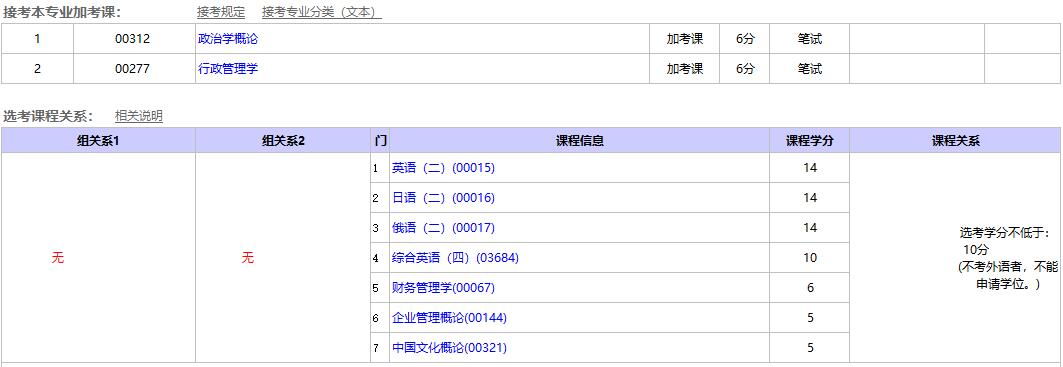Click 6分 cell in 政治学概论 row
Screen dimensions: 1063x367
[x=744, y=39]
